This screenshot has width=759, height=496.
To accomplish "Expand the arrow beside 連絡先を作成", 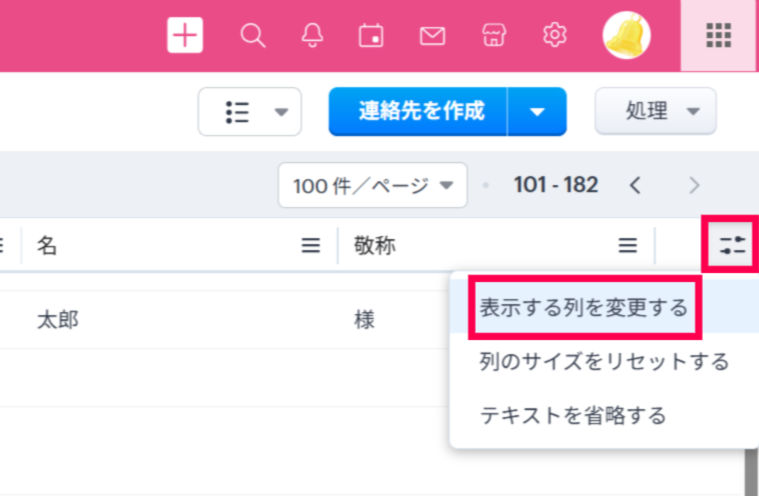I will [x=538, y=112].
